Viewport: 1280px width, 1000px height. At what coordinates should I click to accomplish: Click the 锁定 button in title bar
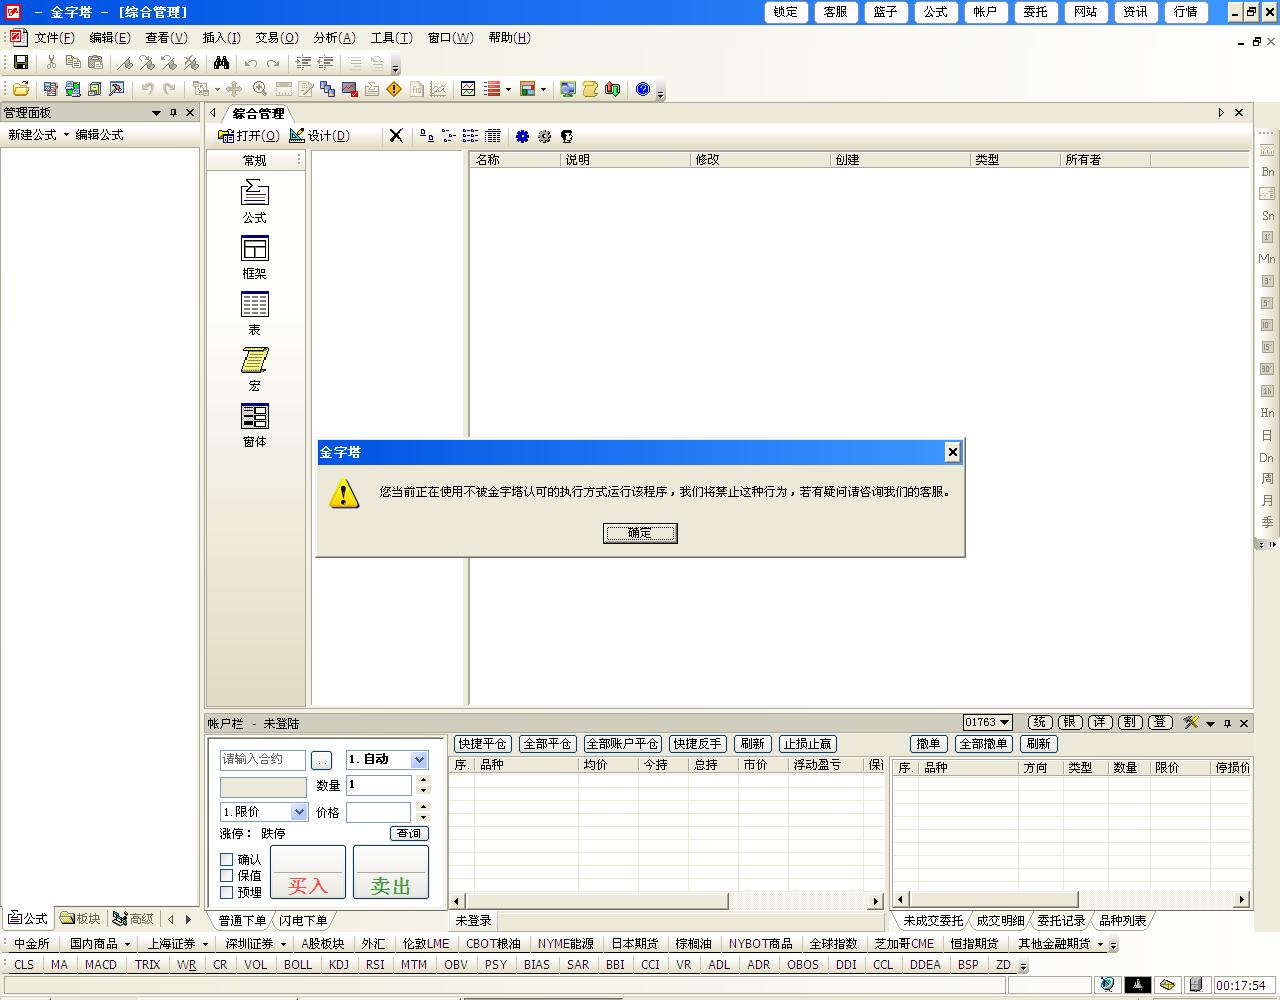(x=786, y=12)
